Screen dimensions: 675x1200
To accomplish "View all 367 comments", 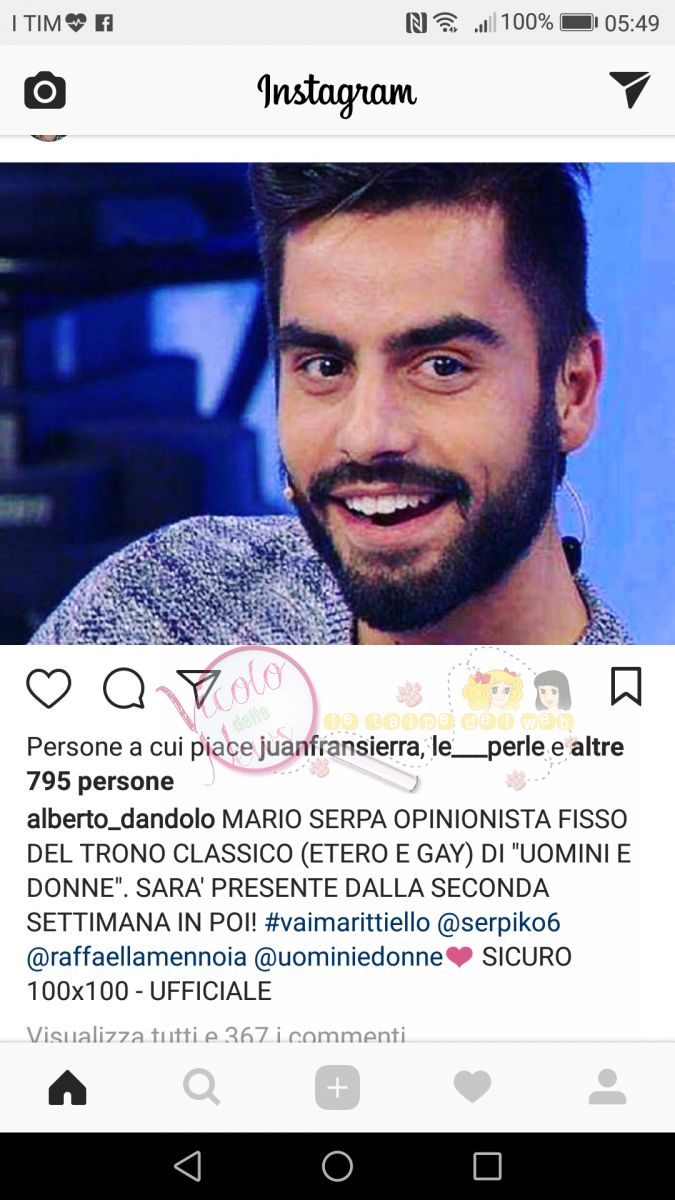I will coord(216,1034).
